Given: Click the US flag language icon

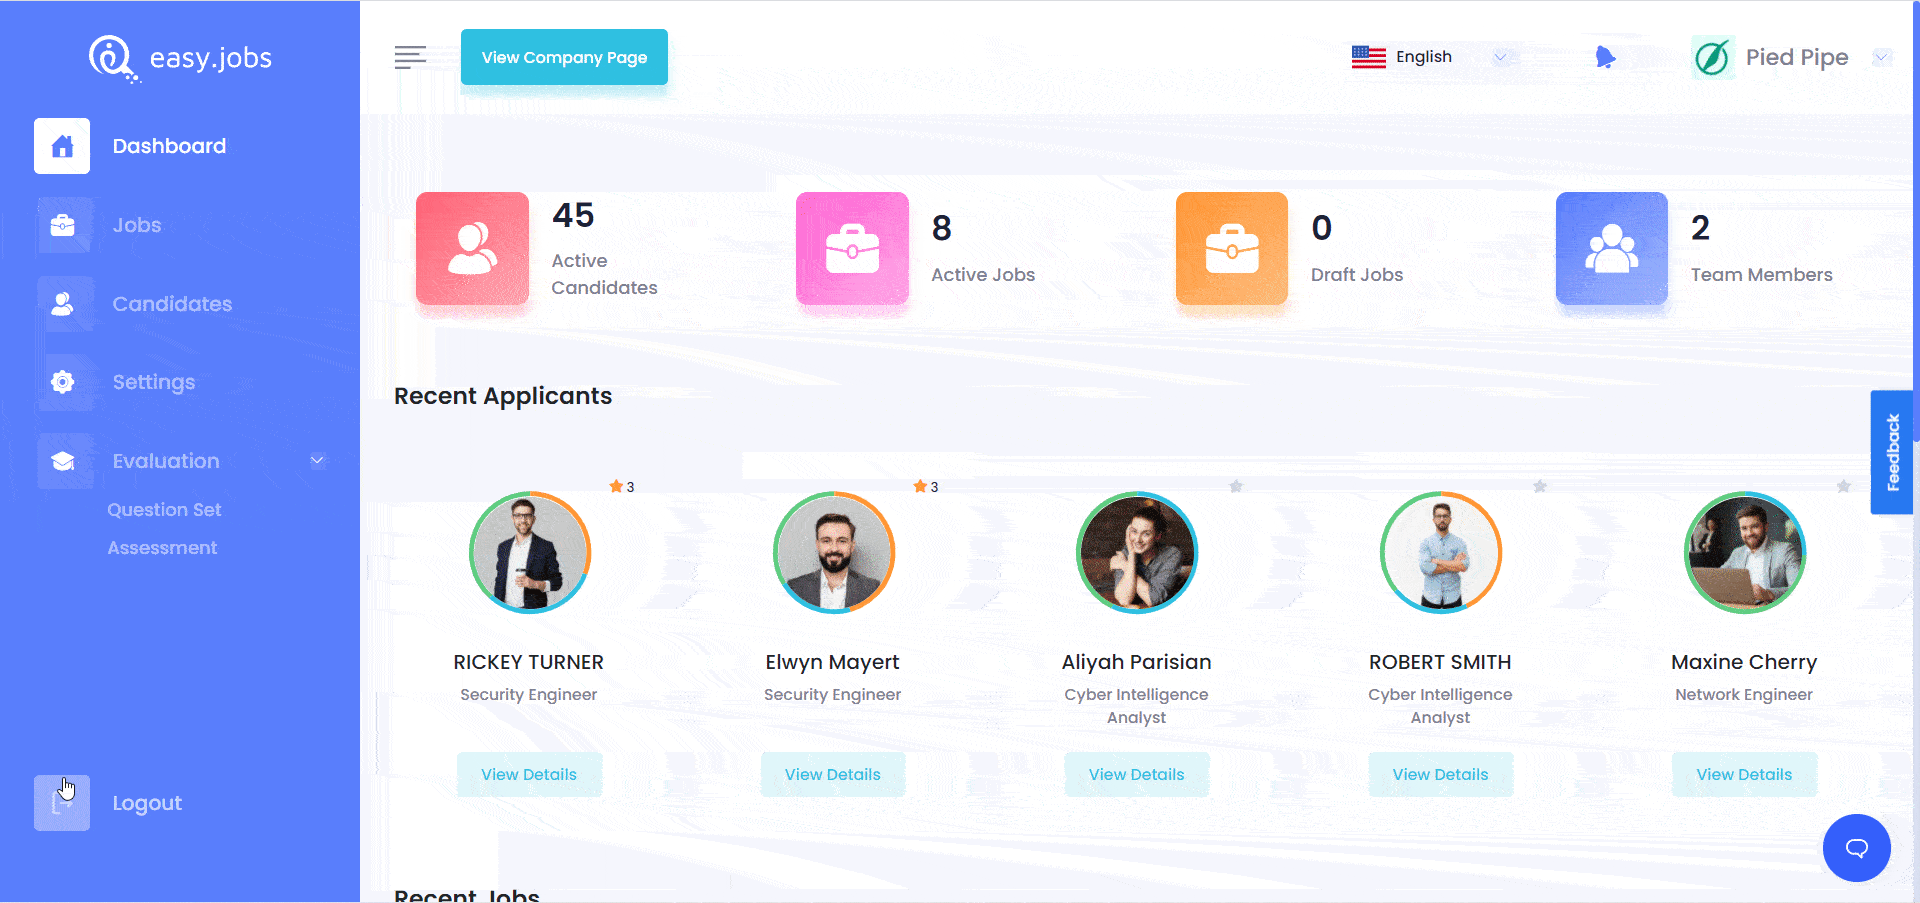Looking at the screenshot, I should click(x=1368, y=57).
